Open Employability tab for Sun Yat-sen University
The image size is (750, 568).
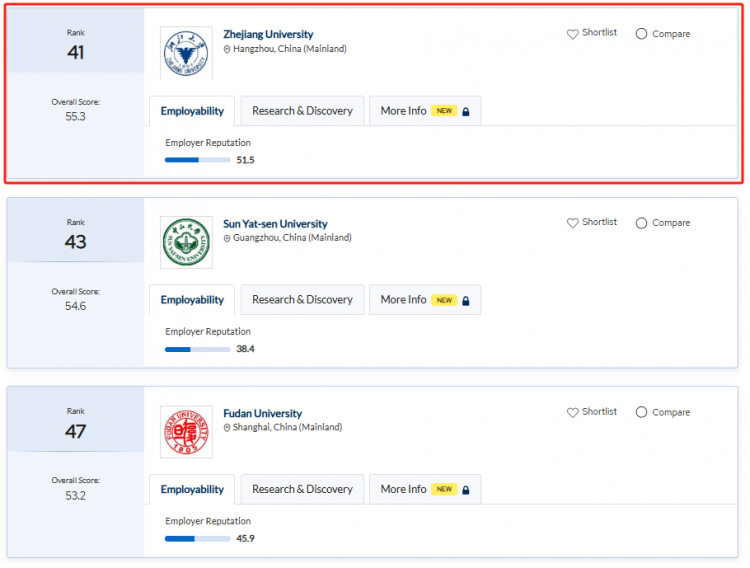(x=192, y=300)
